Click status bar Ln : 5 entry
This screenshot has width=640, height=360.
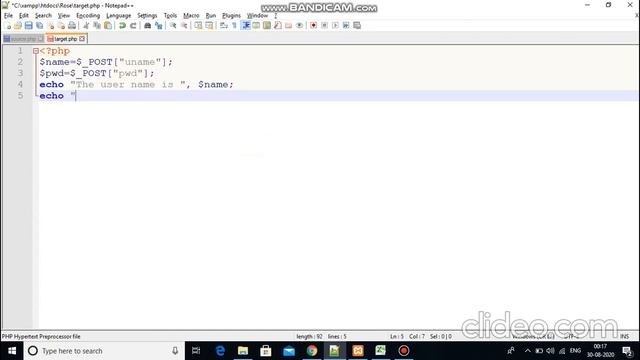point(397,337)
